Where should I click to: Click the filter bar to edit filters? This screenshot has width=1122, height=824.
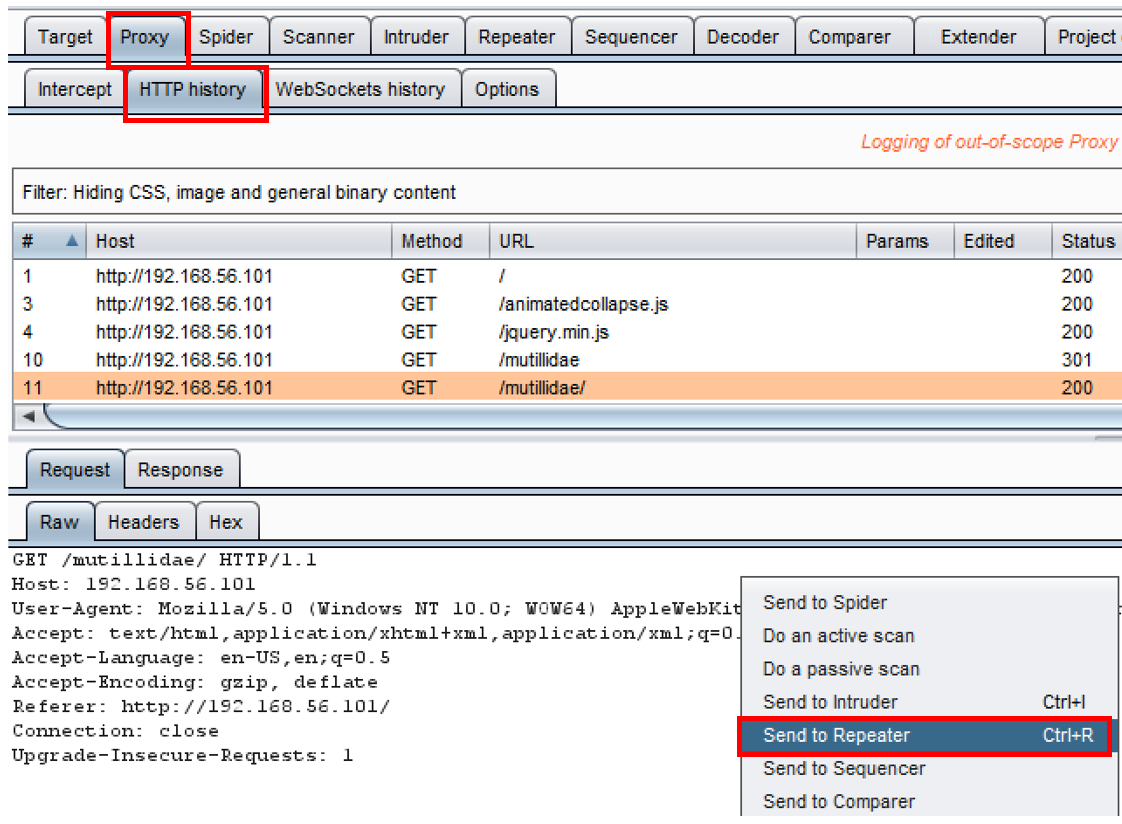(560, 192)
